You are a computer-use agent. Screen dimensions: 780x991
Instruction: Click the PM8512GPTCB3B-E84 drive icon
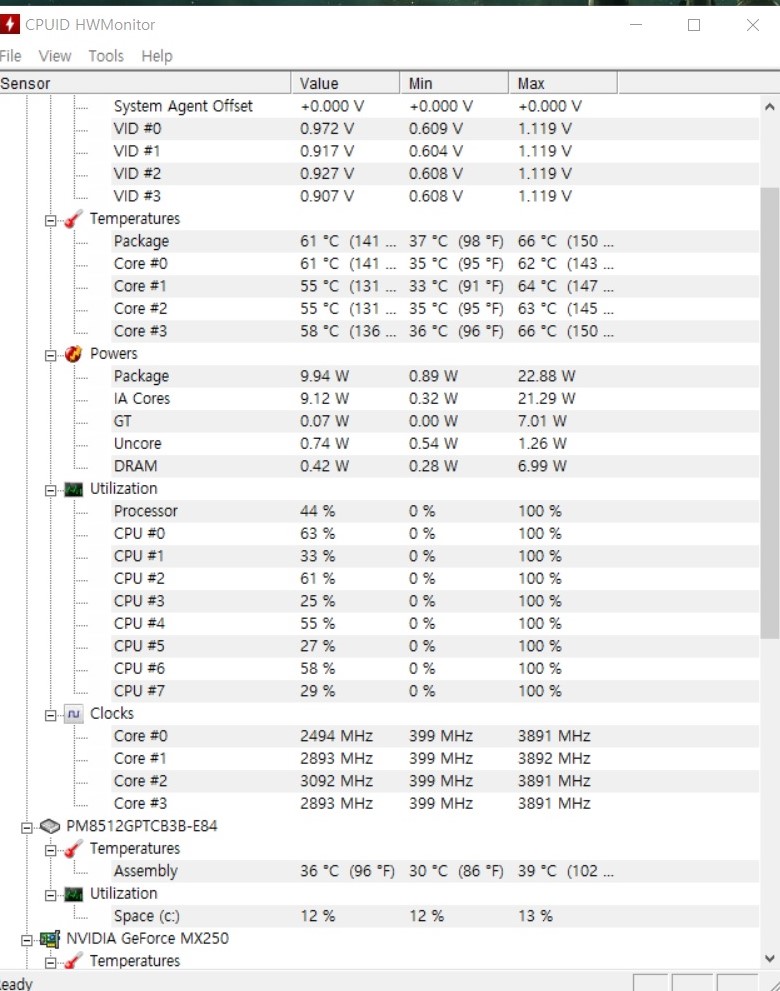[50, 827]
